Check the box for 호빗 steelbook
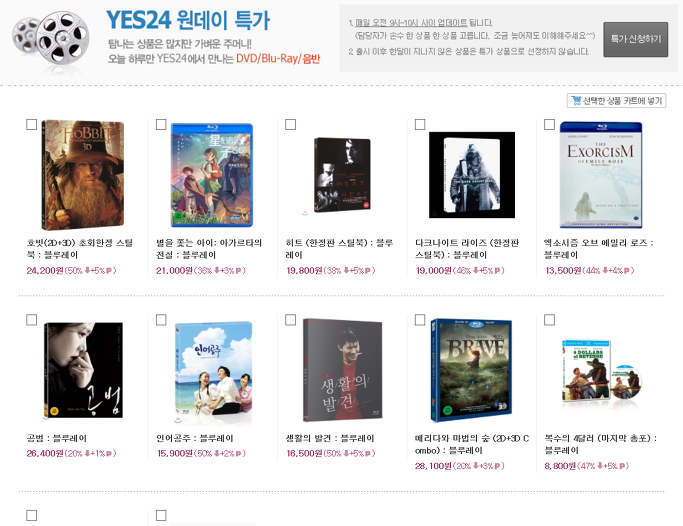Viewport: 683px width, 526px height. [x=31, y=125]
